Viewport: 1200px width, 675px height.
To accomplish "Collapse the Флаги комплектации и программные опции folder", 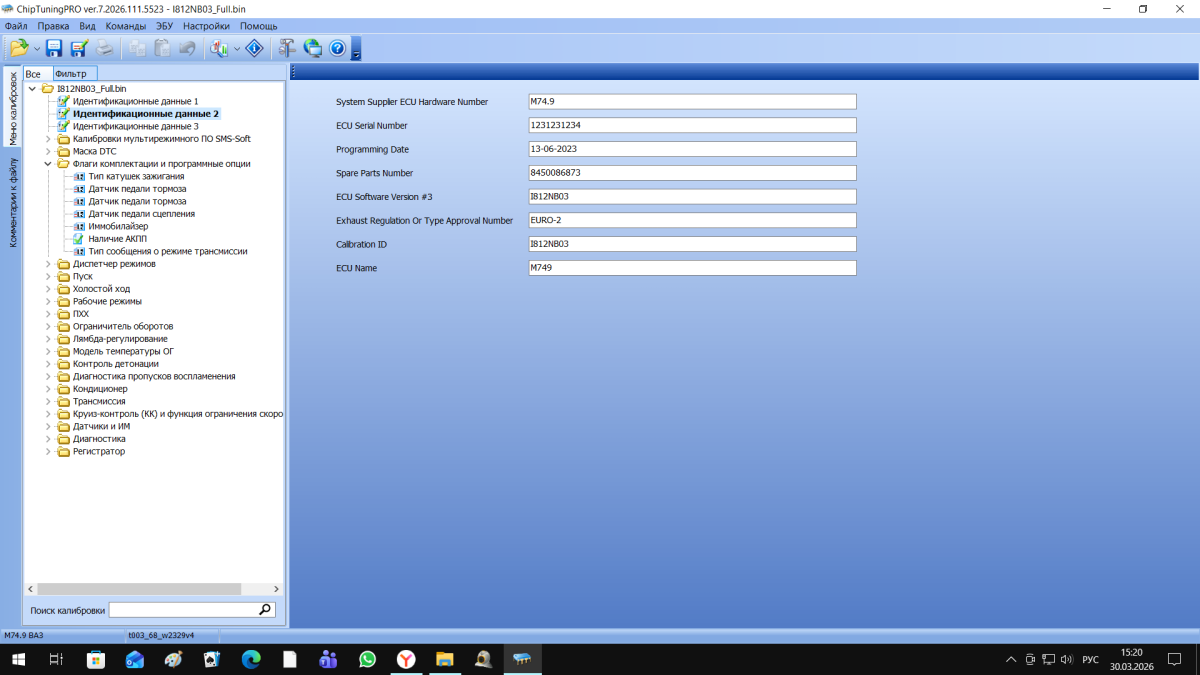I will [x=48, y=164].
